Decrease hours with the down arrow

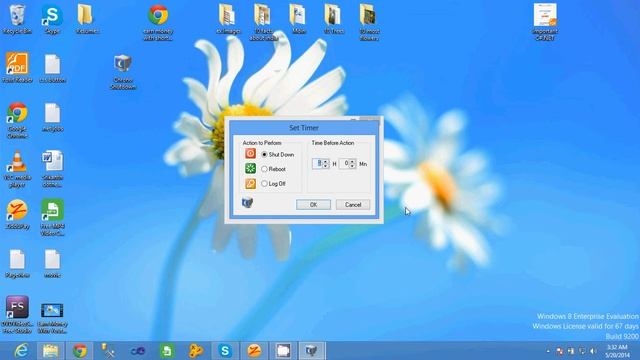click(x=325, y=166)
